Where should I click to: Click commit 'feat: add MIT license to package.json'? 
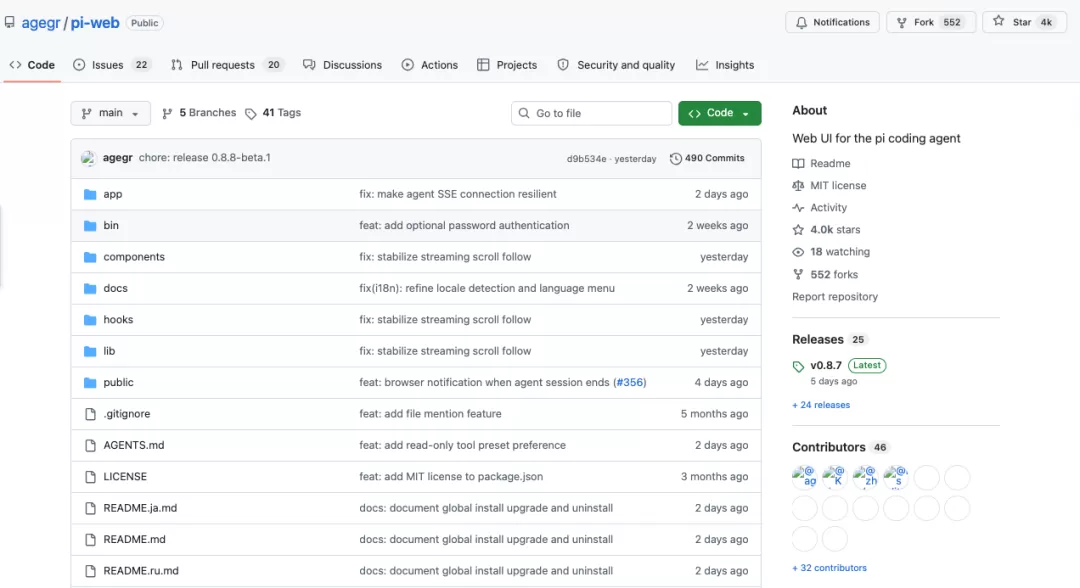(451, 476)
